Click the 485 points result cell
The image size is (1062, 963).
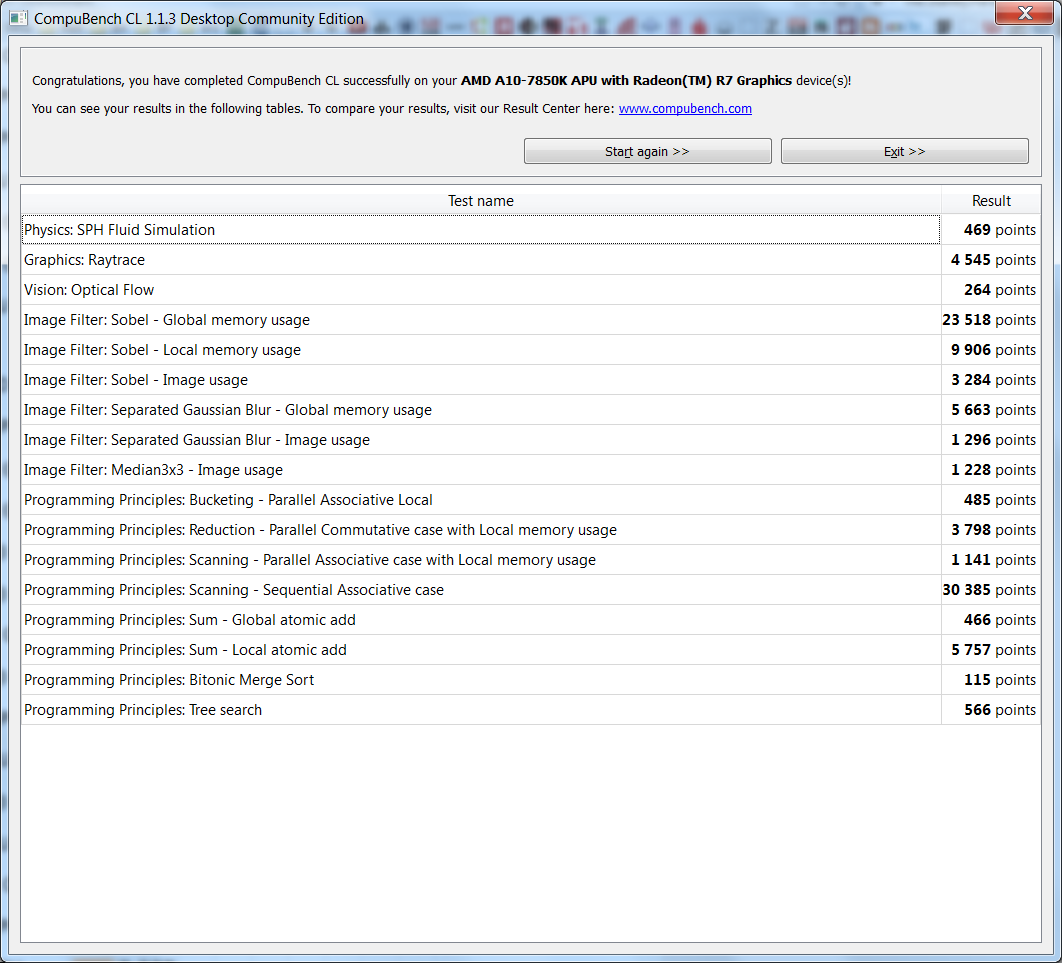click(991, 500)
